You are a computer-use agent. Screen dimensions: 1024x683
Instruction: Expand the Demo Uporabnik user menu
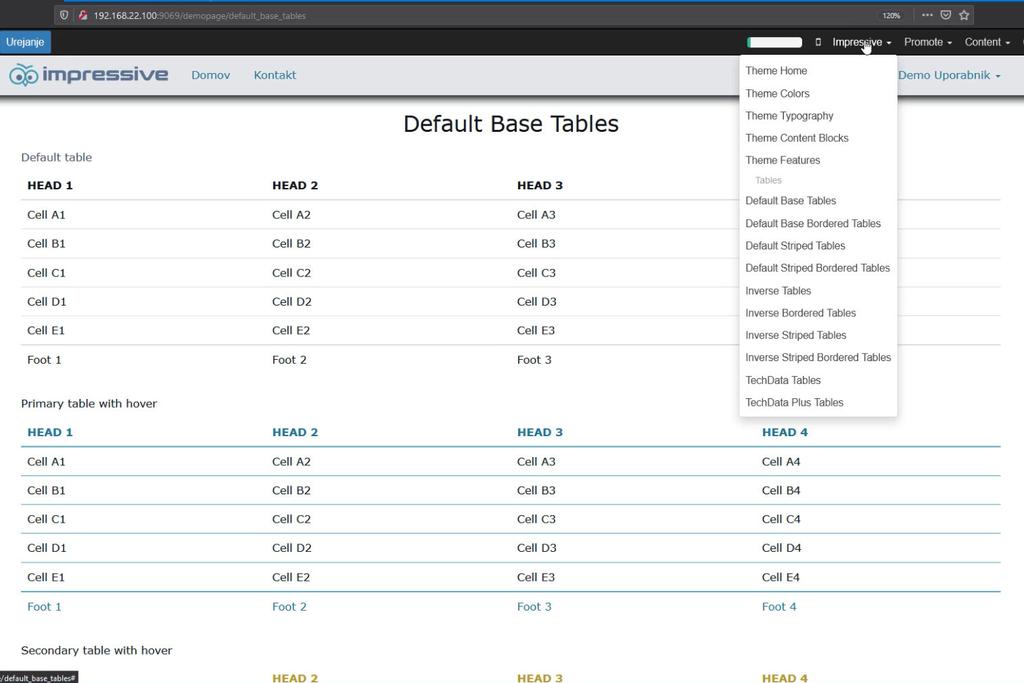(949, 75)
